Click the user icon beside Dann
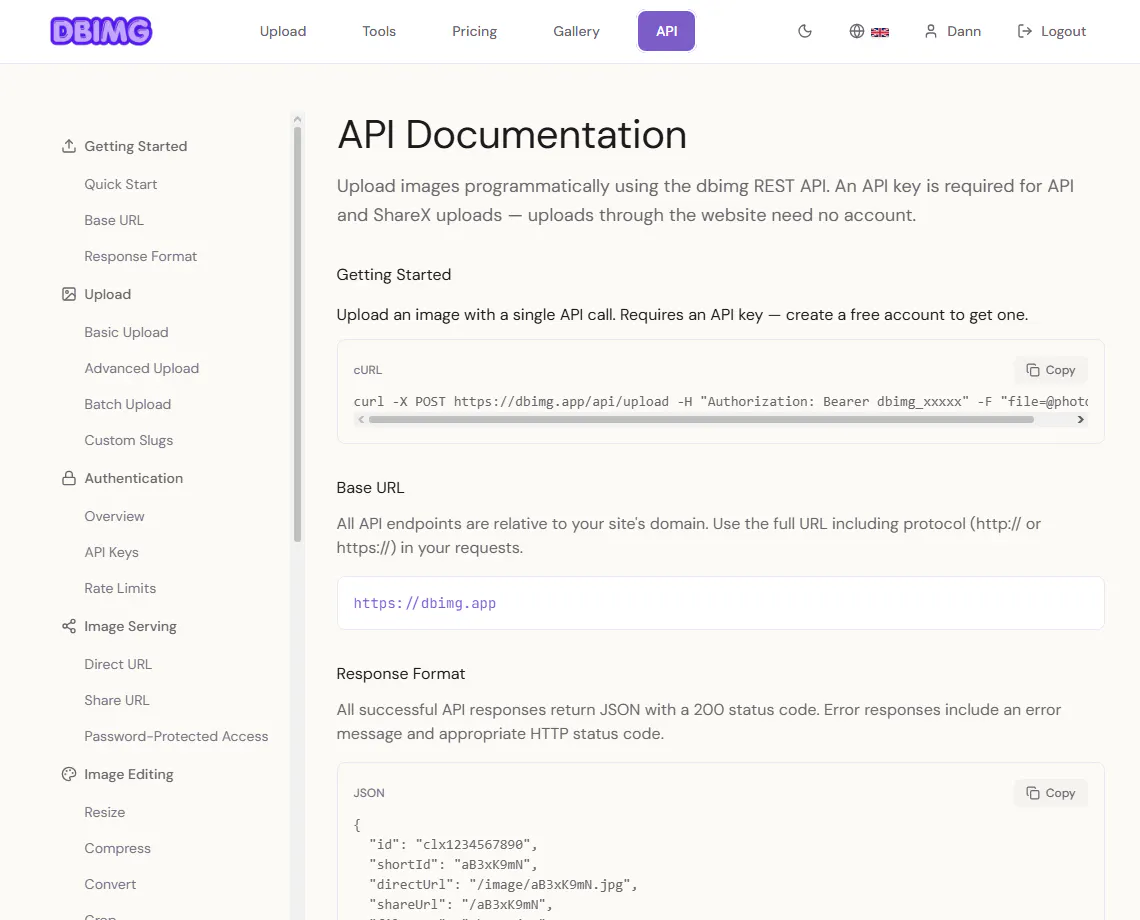This screenshot has width=1140, height=920. pyautogui.click(x=931, y=31)
